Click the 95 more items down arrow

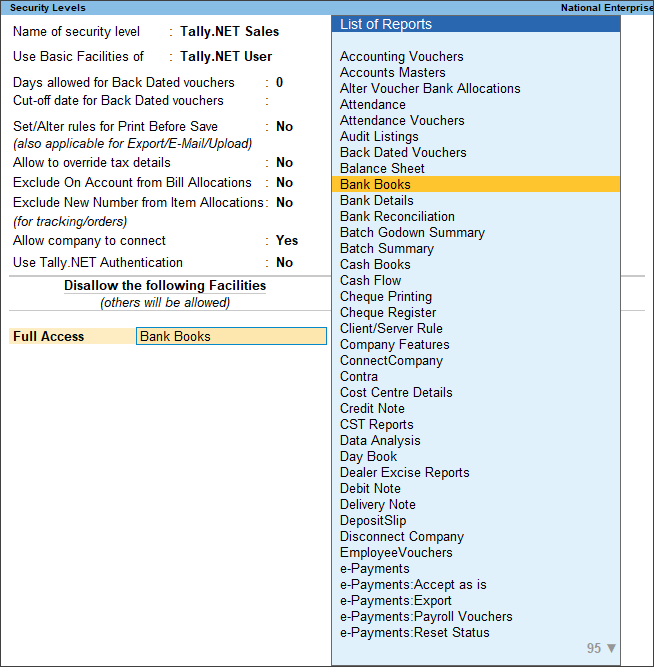[611, 648]
